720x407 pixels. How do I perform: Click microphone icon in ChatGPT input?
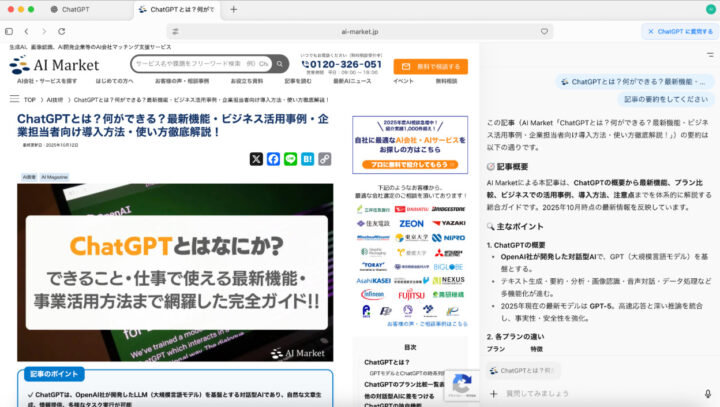(708, 393)
